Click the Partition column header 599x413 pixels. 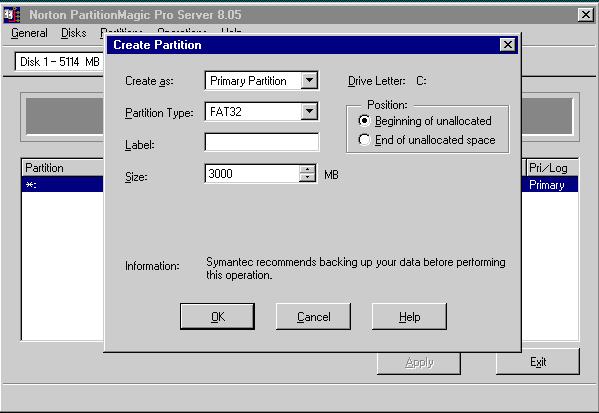tap(62, 168)
